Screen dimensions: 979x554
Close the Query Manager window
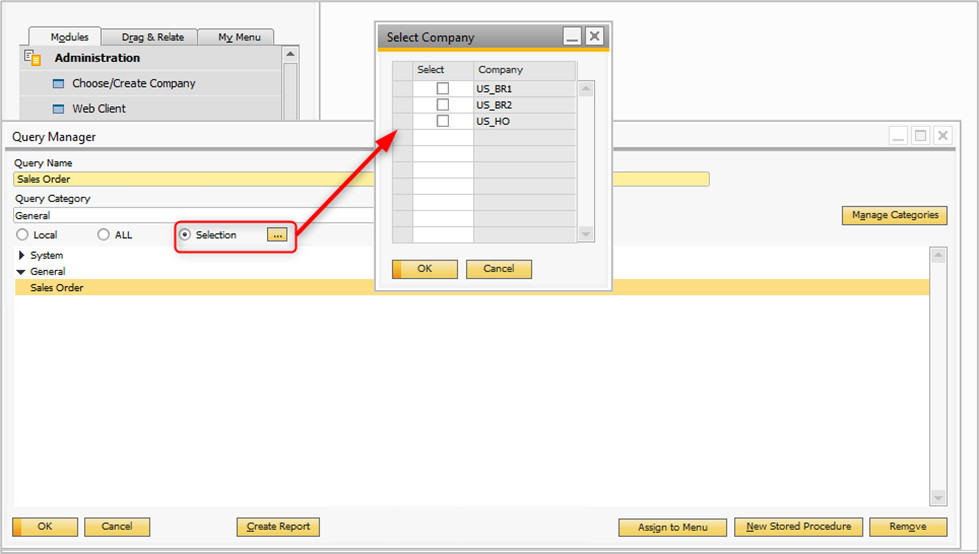tap(942, 135)
